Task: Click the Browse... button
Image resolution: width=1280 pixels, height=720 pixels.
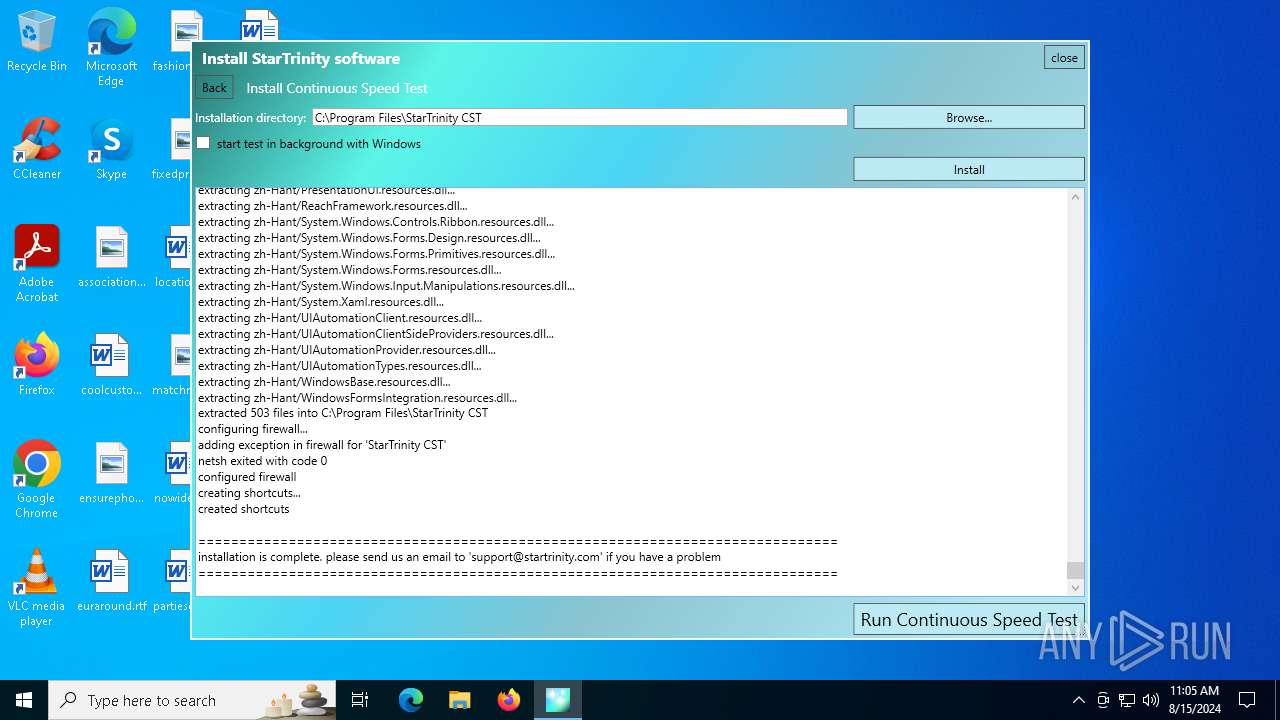Action: (969, 117)
